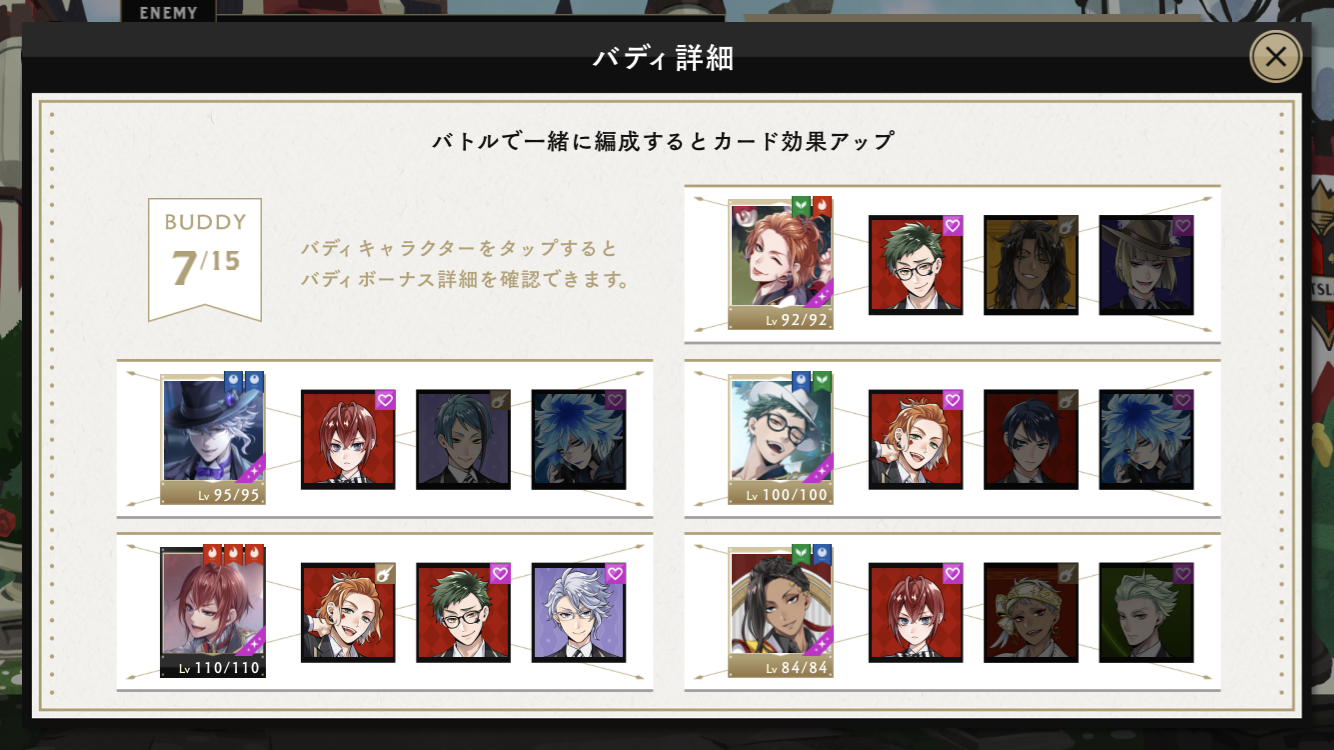
Task: Select green-haired glasses buddy in Lv 110/110 row
Action: 463,612
